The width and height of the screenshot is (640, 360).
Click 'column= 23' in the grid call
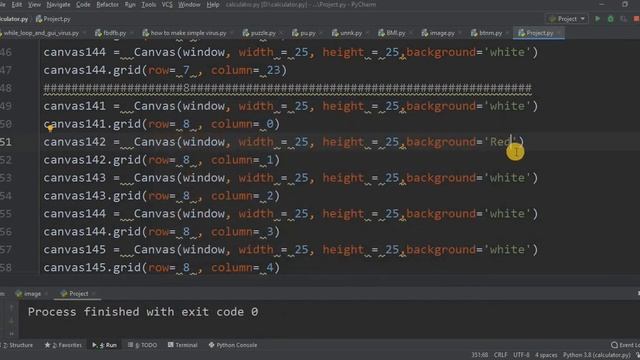pyautogui.click(x=245, y=70)
